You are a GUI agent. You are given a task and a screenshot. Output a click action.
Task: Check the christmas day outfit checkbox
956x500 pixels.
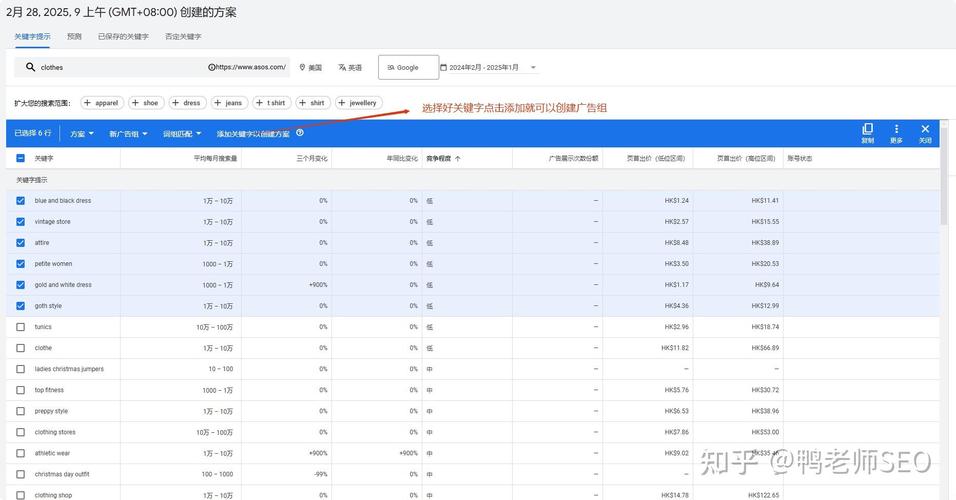coord(21,474)
